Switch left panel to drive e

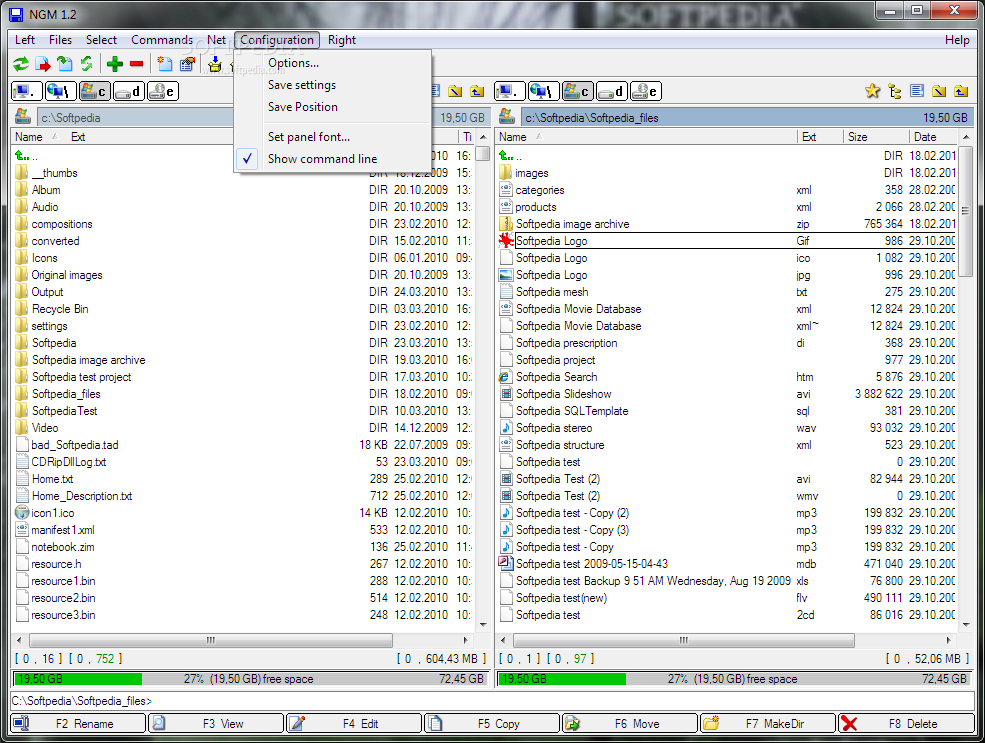pyautogui.click(x=163, y=92)
